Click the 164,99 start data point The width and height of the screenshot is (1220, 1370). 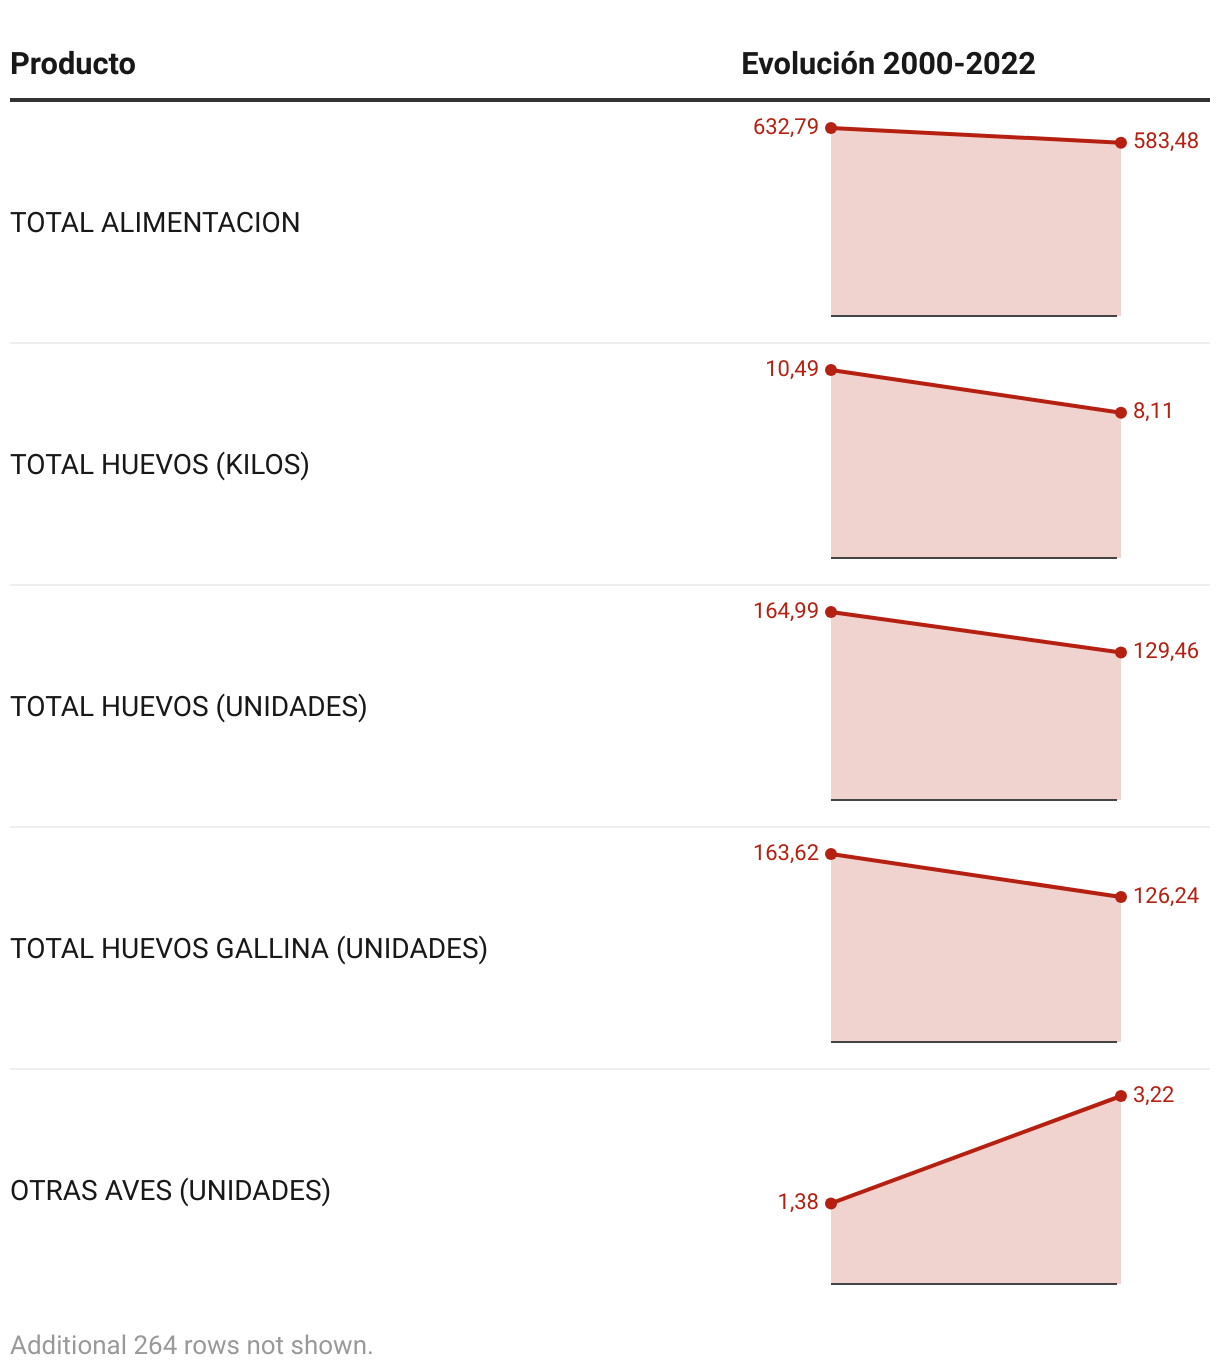[831, 612]
